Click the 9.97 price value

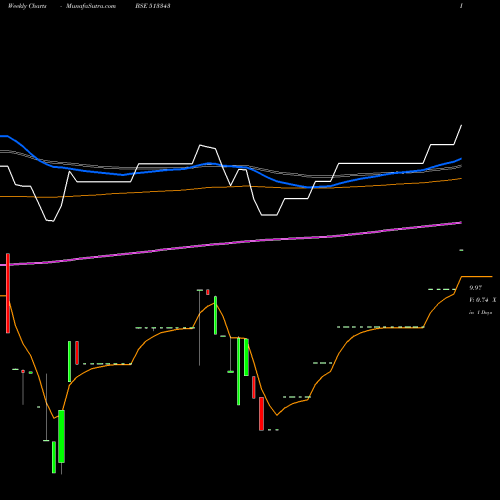[475, 288]
